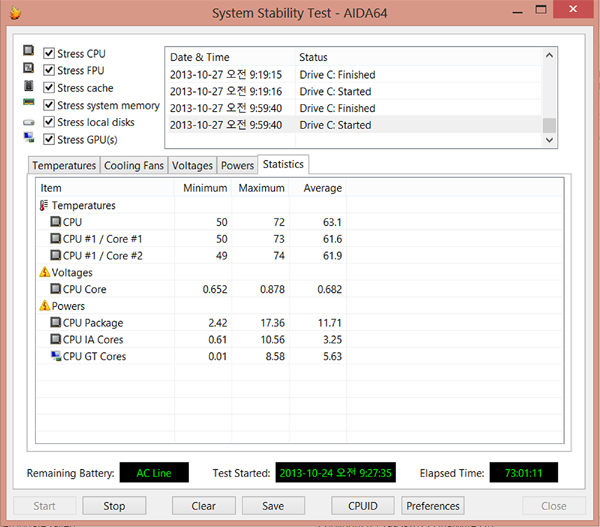Screen dimensions: 600x527
Task: Disable the Stress GPU(s) checkbox
Action: click(x=49, y=139)
